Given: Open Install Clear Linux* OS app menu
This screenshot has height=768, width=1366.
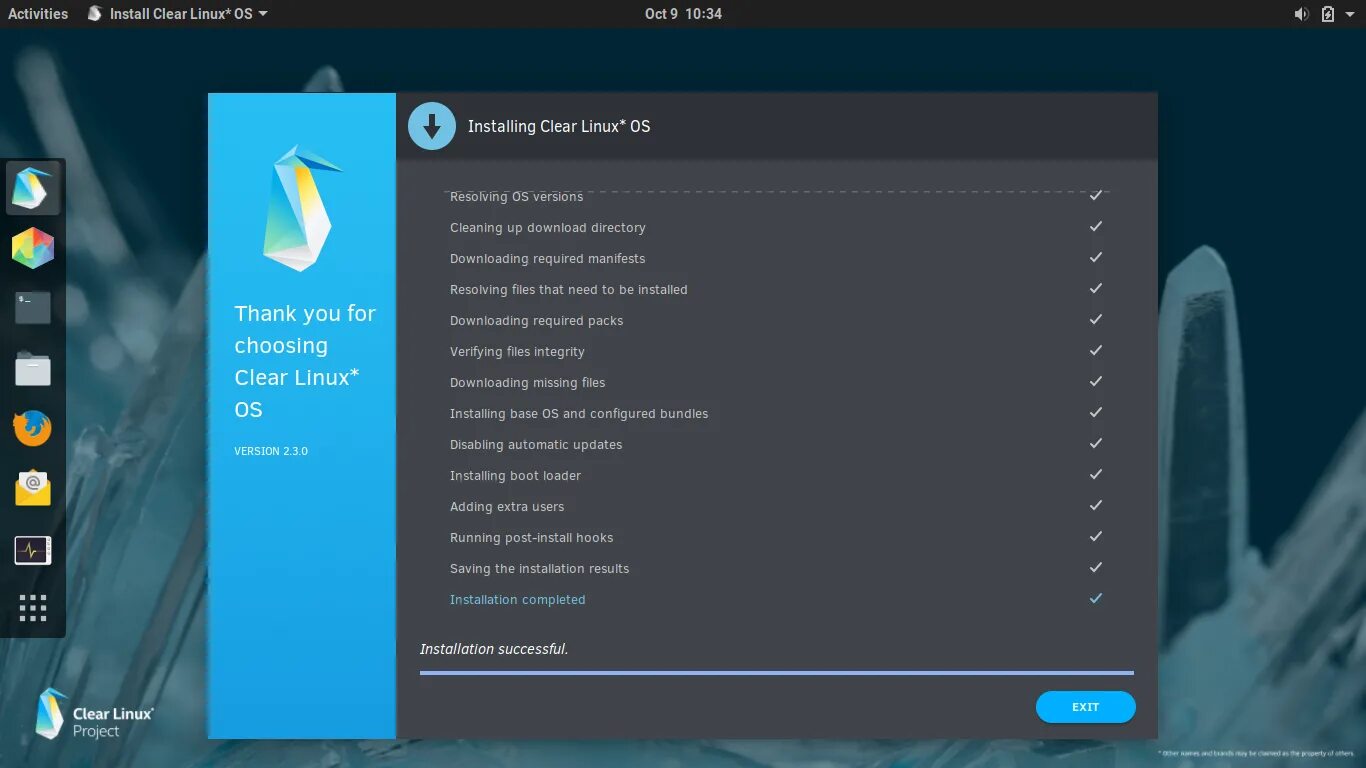Looking at the screenshot, I should (178, 14).
